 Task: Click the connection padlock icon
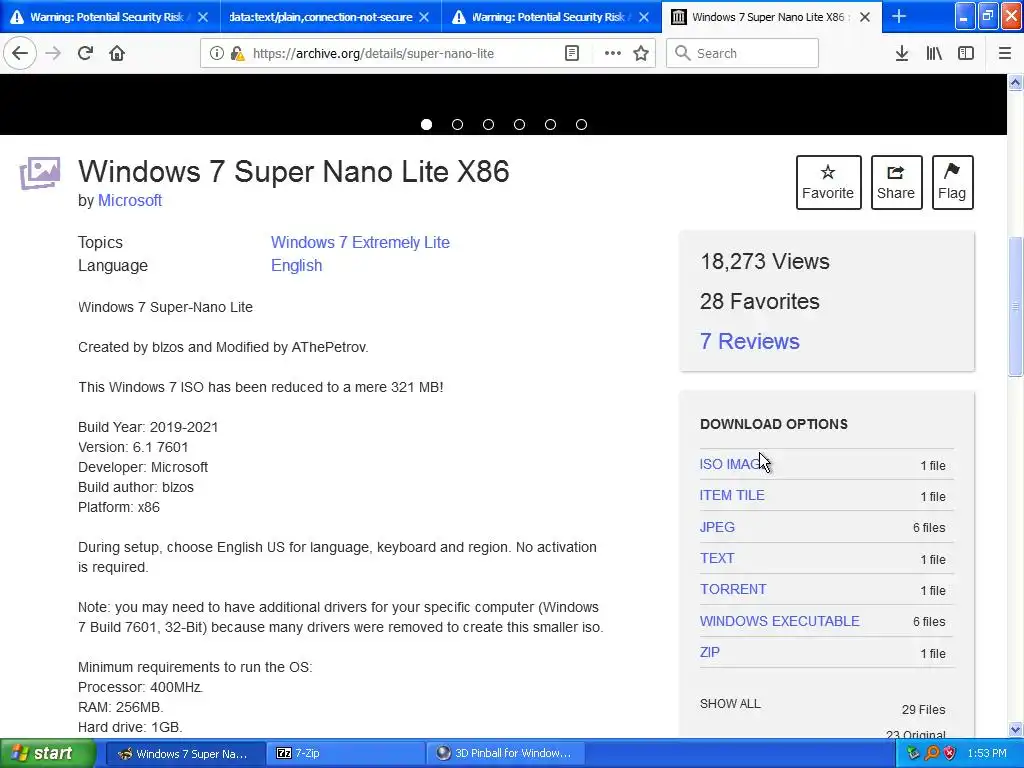click(x=237, y=54)
